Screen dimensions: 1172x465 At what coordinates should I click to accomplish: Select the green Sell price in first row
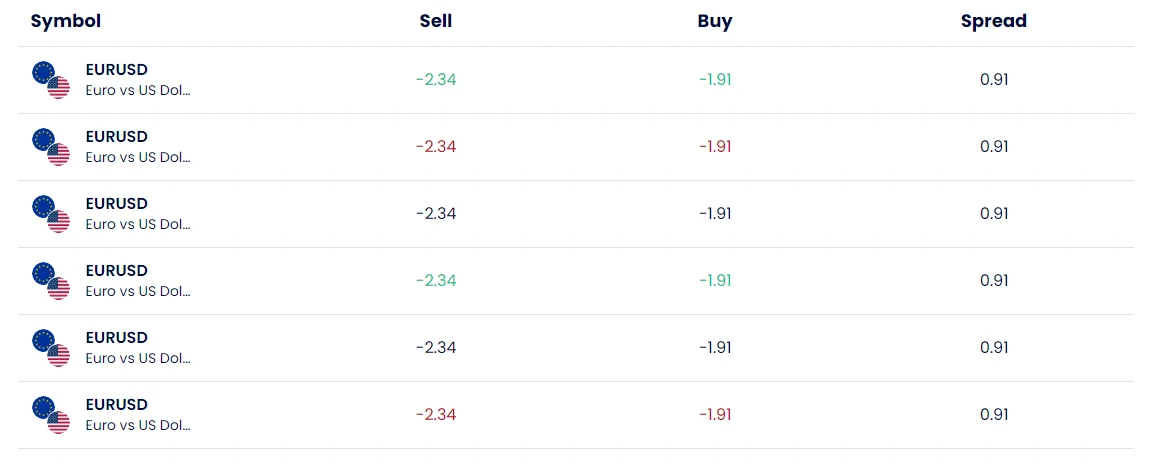click(436, 80)
